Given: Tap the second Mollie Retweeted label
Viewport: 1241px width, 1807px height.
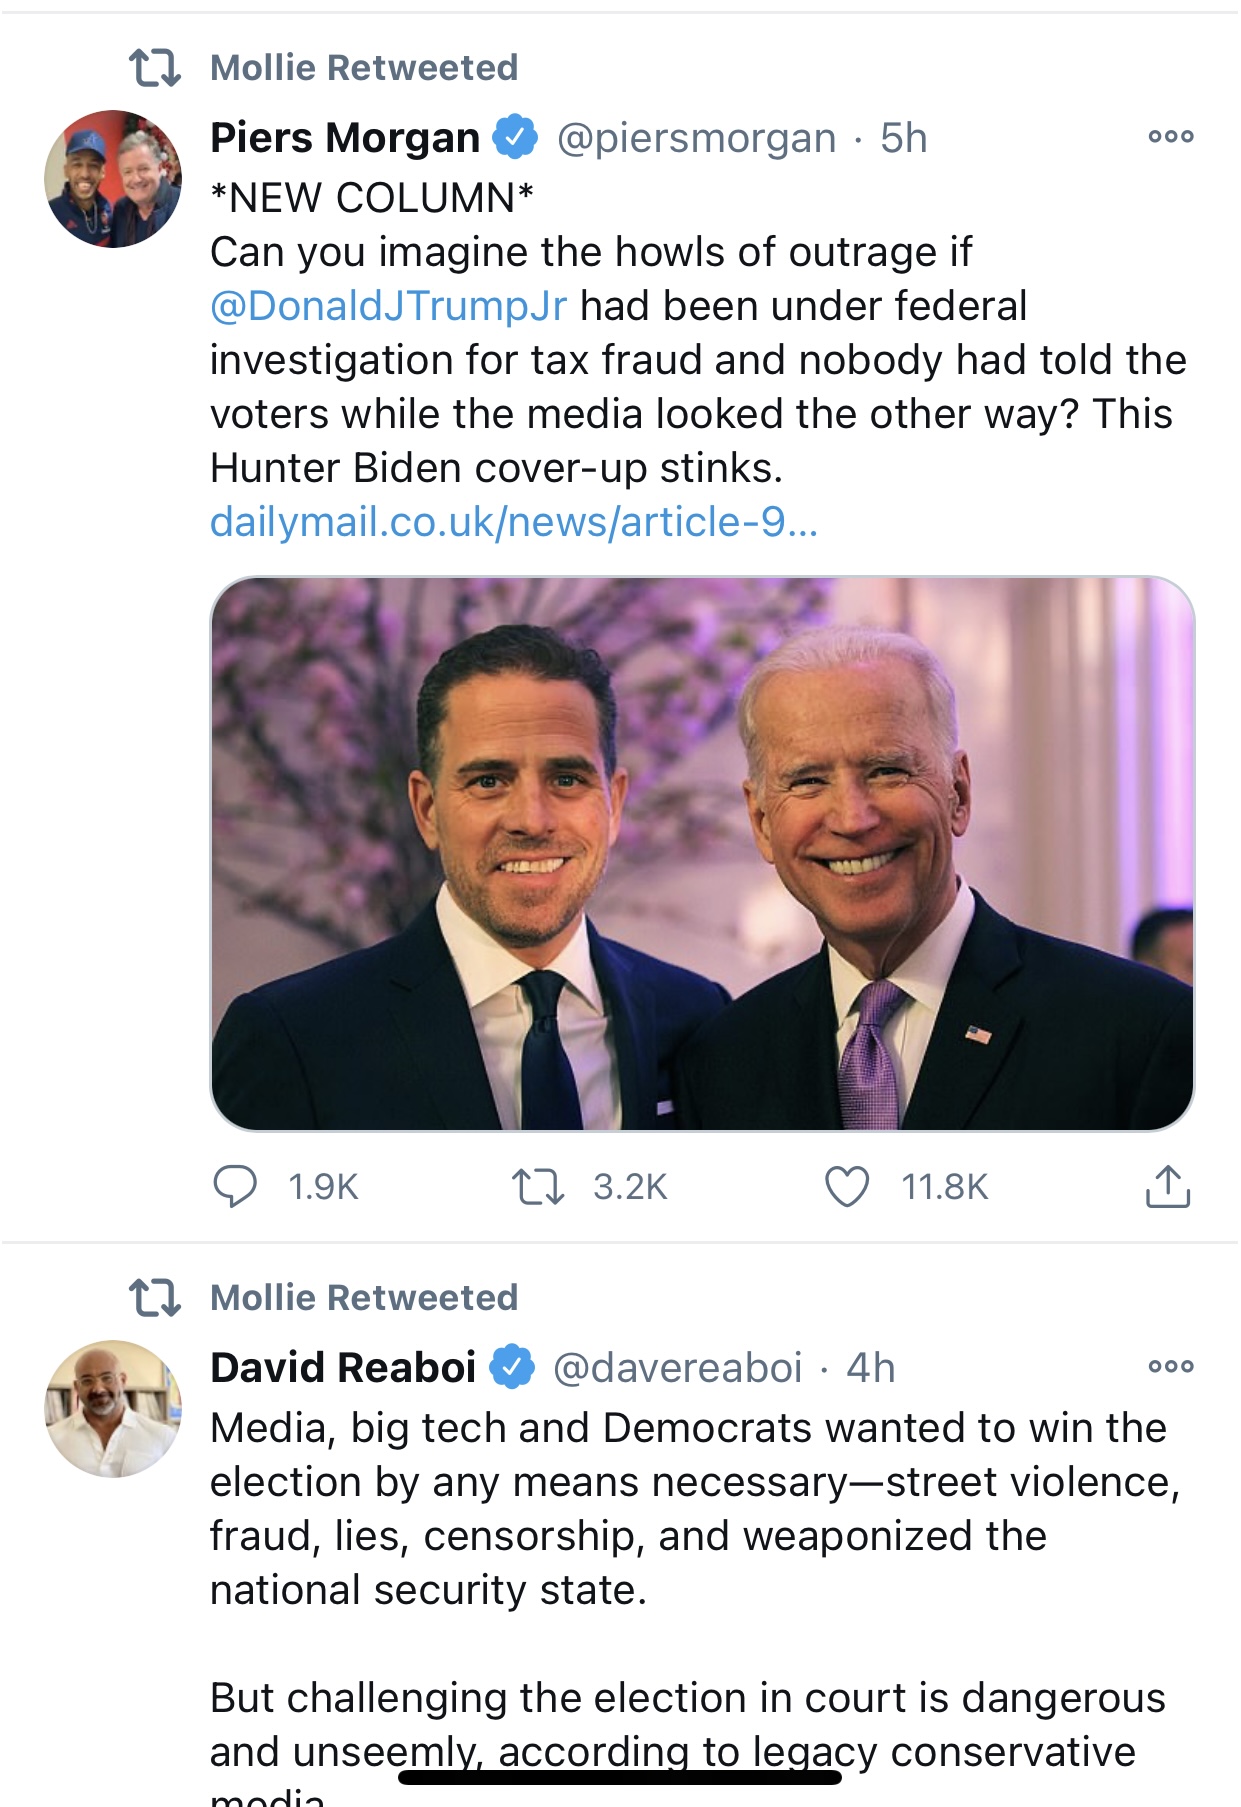Looking at the screenshot, I should tap(364, 1298).
